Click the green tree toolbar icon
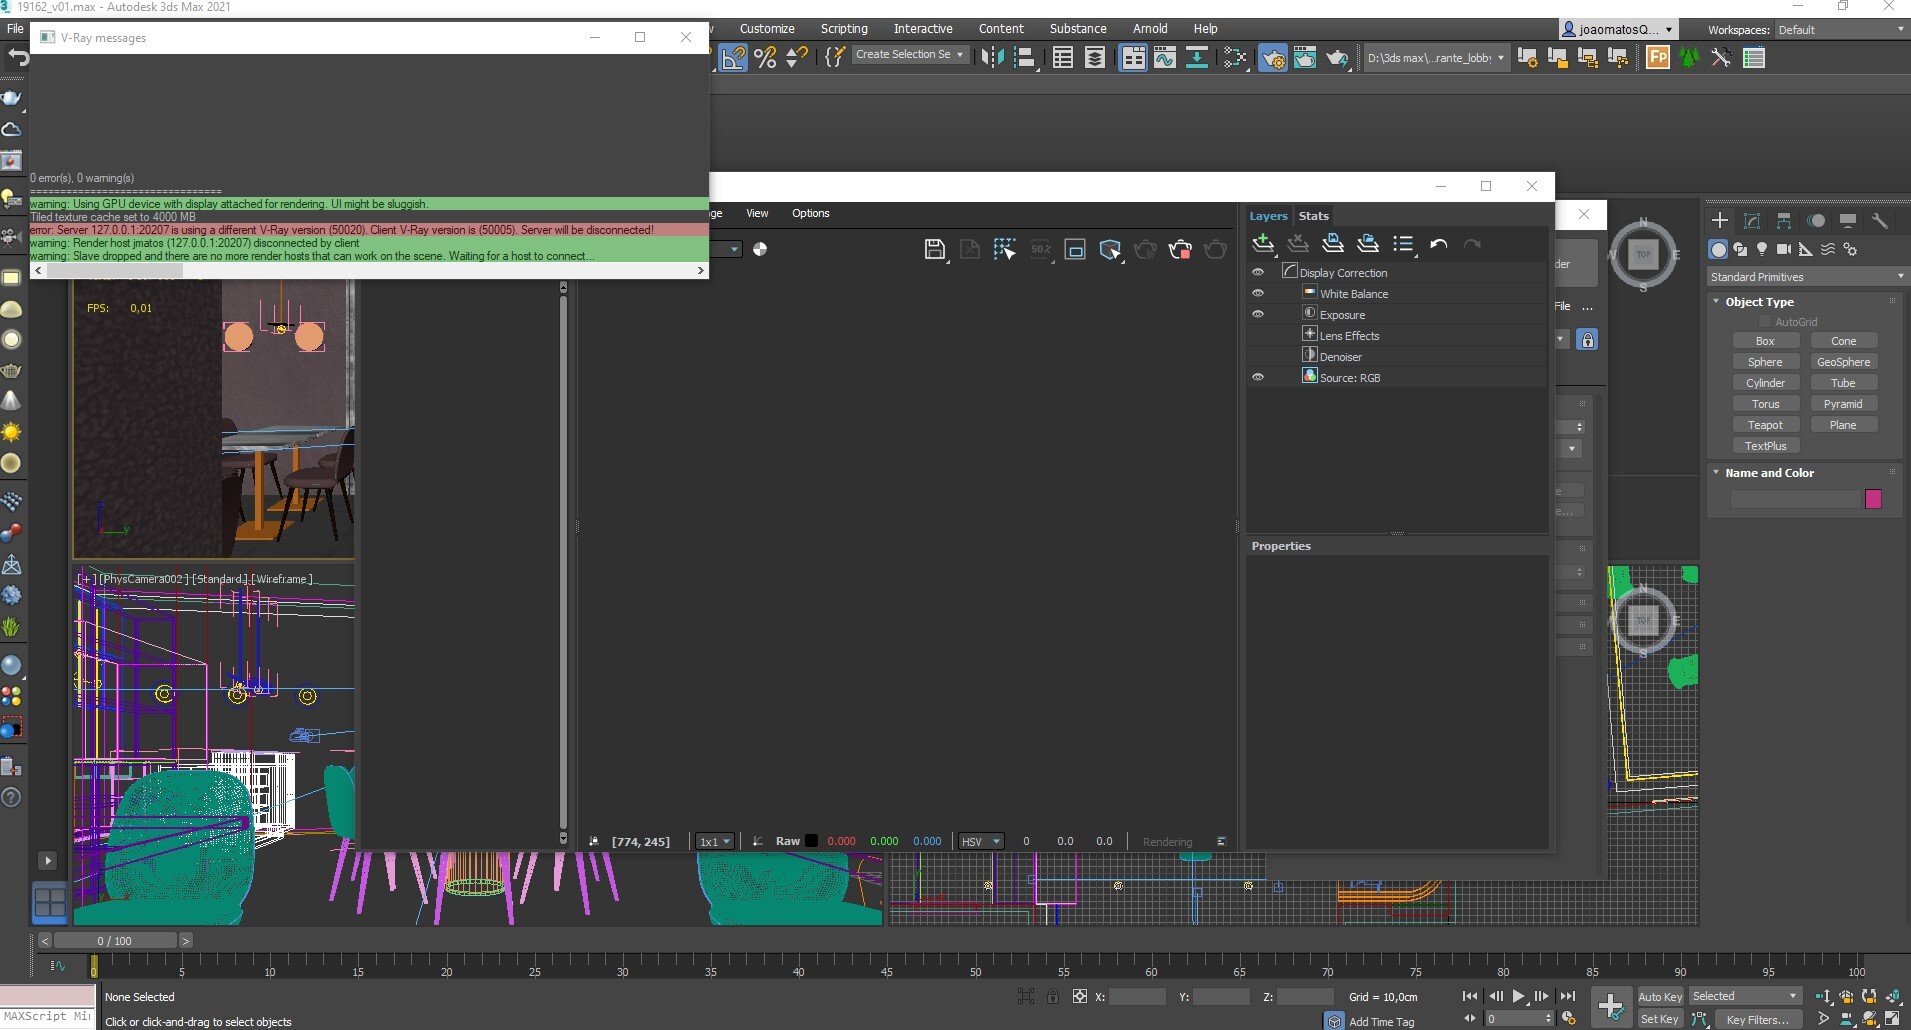The image size is (1911, 1030). 1689,58
